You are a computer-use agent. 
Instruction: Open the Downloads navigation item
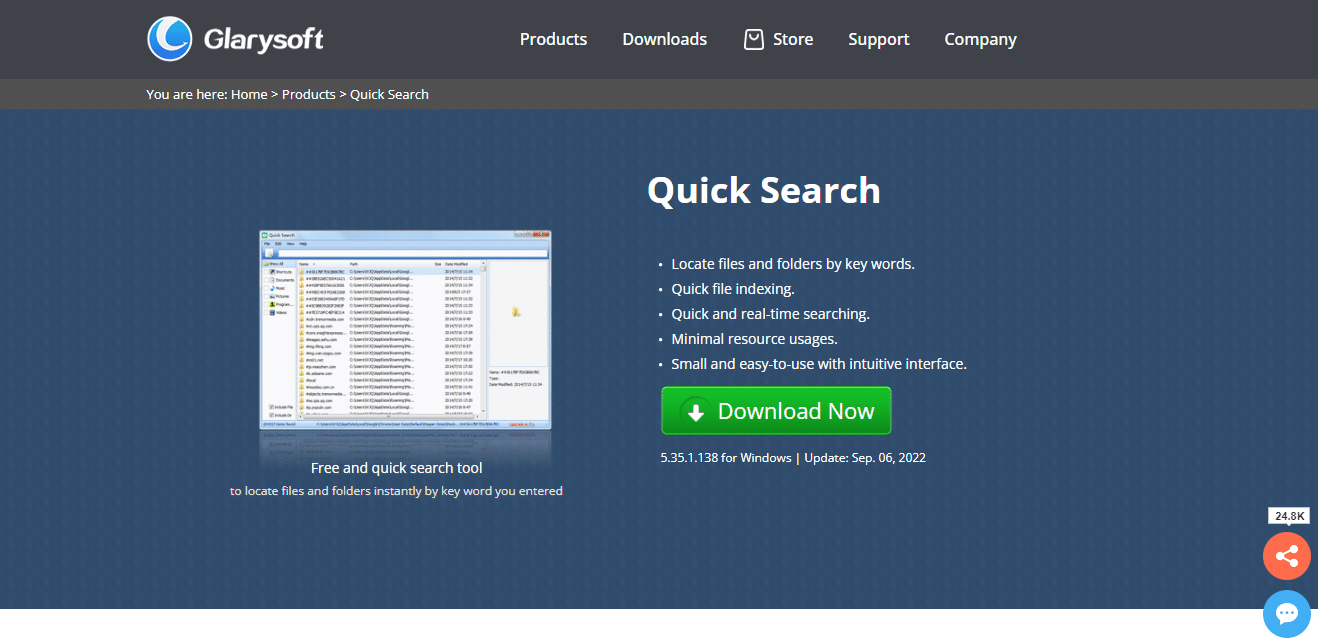coord(664,39)
